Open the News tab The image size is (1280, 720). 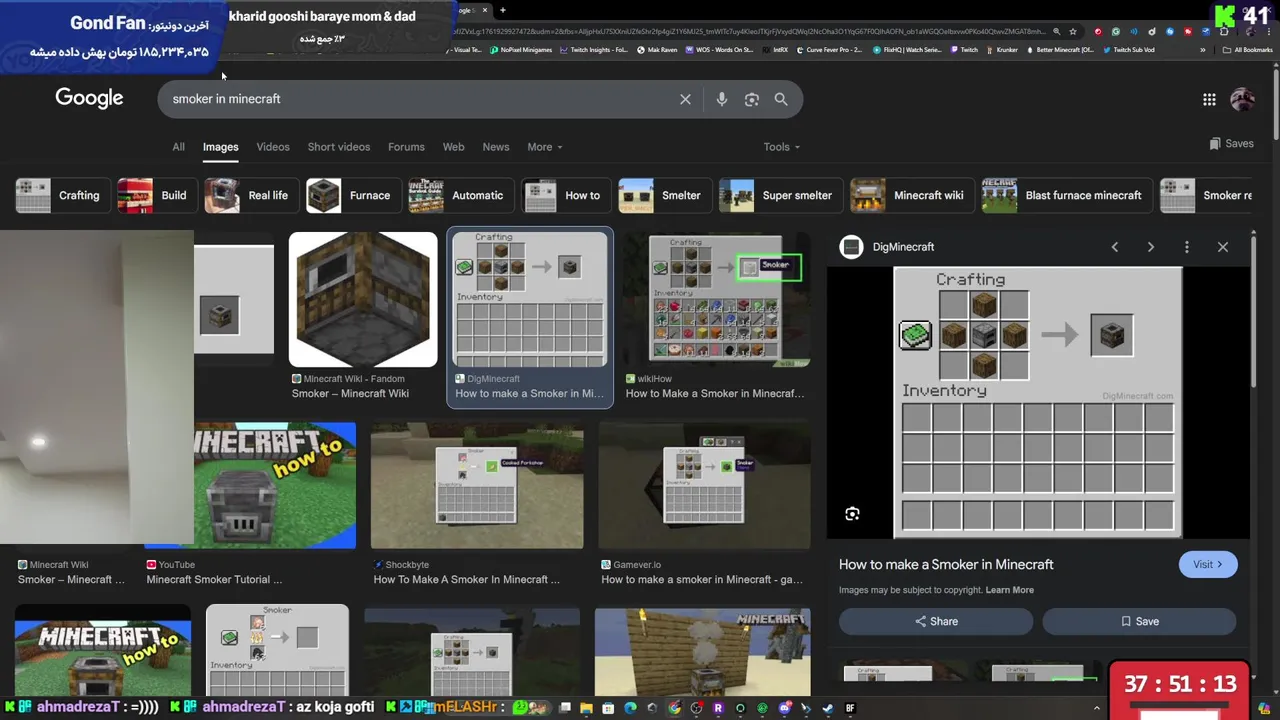(496, 147)
